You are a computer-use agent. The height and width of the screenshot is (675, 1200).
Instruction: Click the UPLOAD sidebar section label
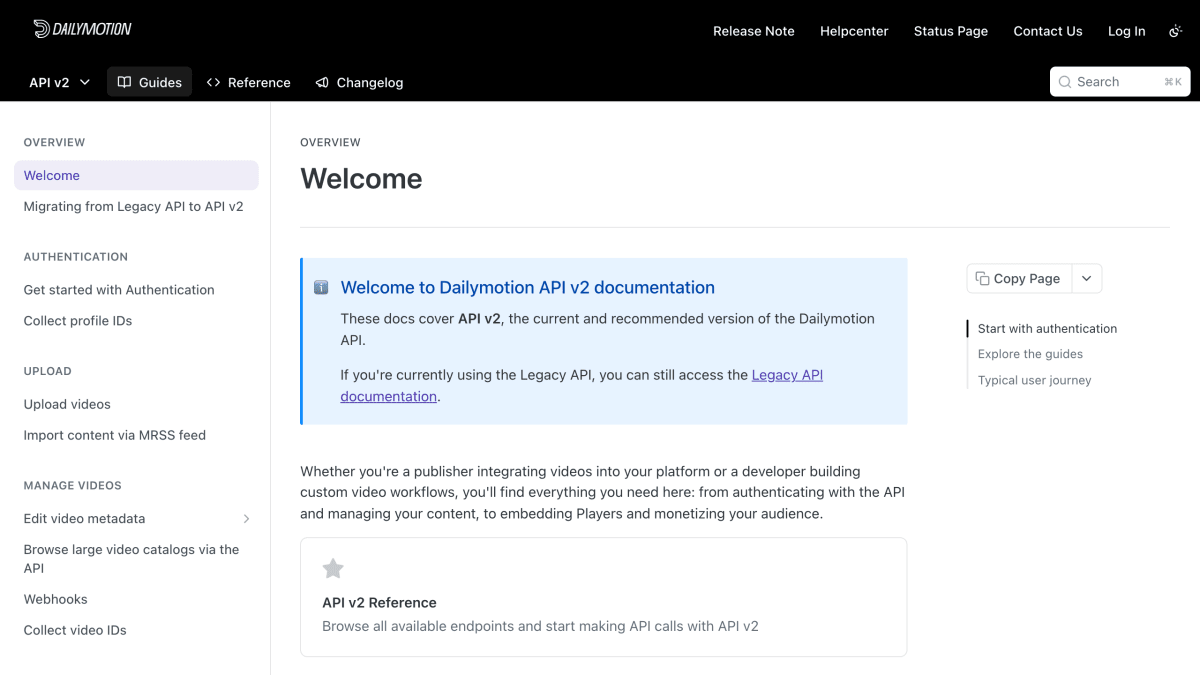pyautogui.click(x=48, y=371)
